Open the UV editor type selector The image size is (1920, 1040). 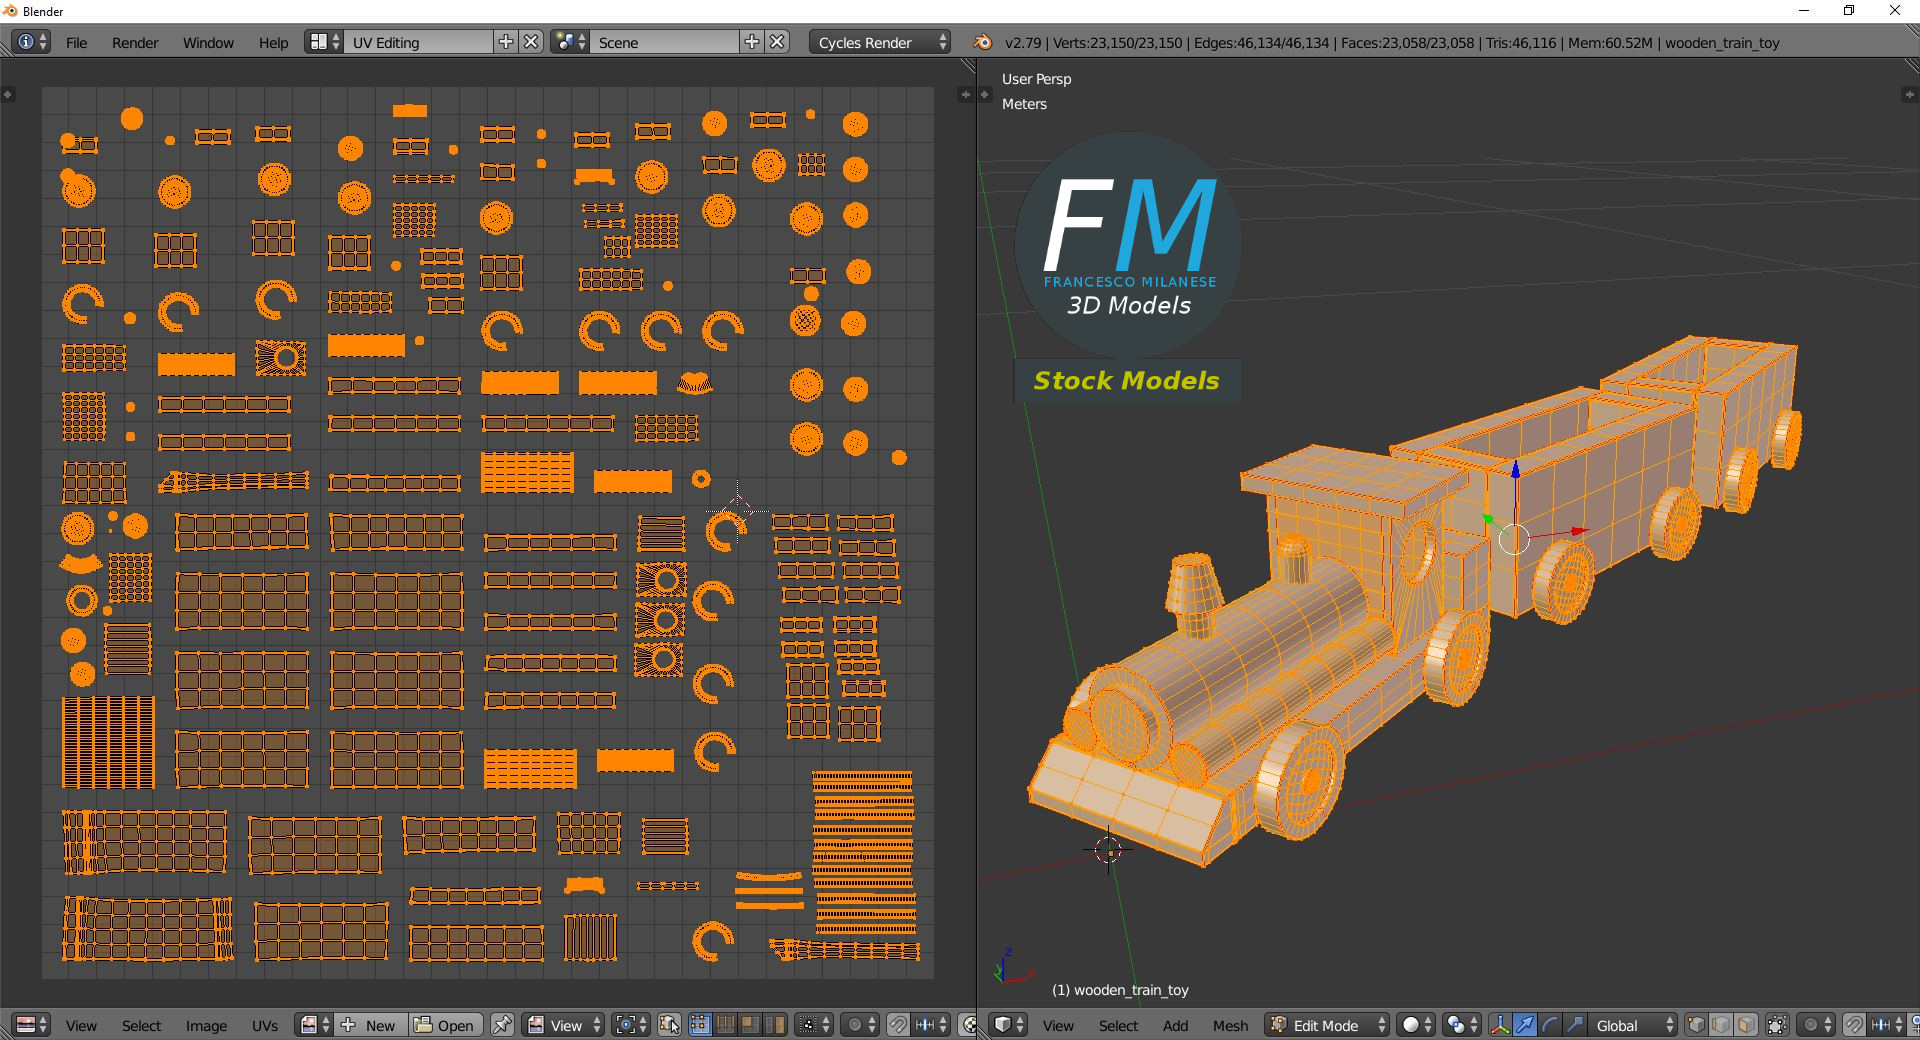tap(31, 1025)
